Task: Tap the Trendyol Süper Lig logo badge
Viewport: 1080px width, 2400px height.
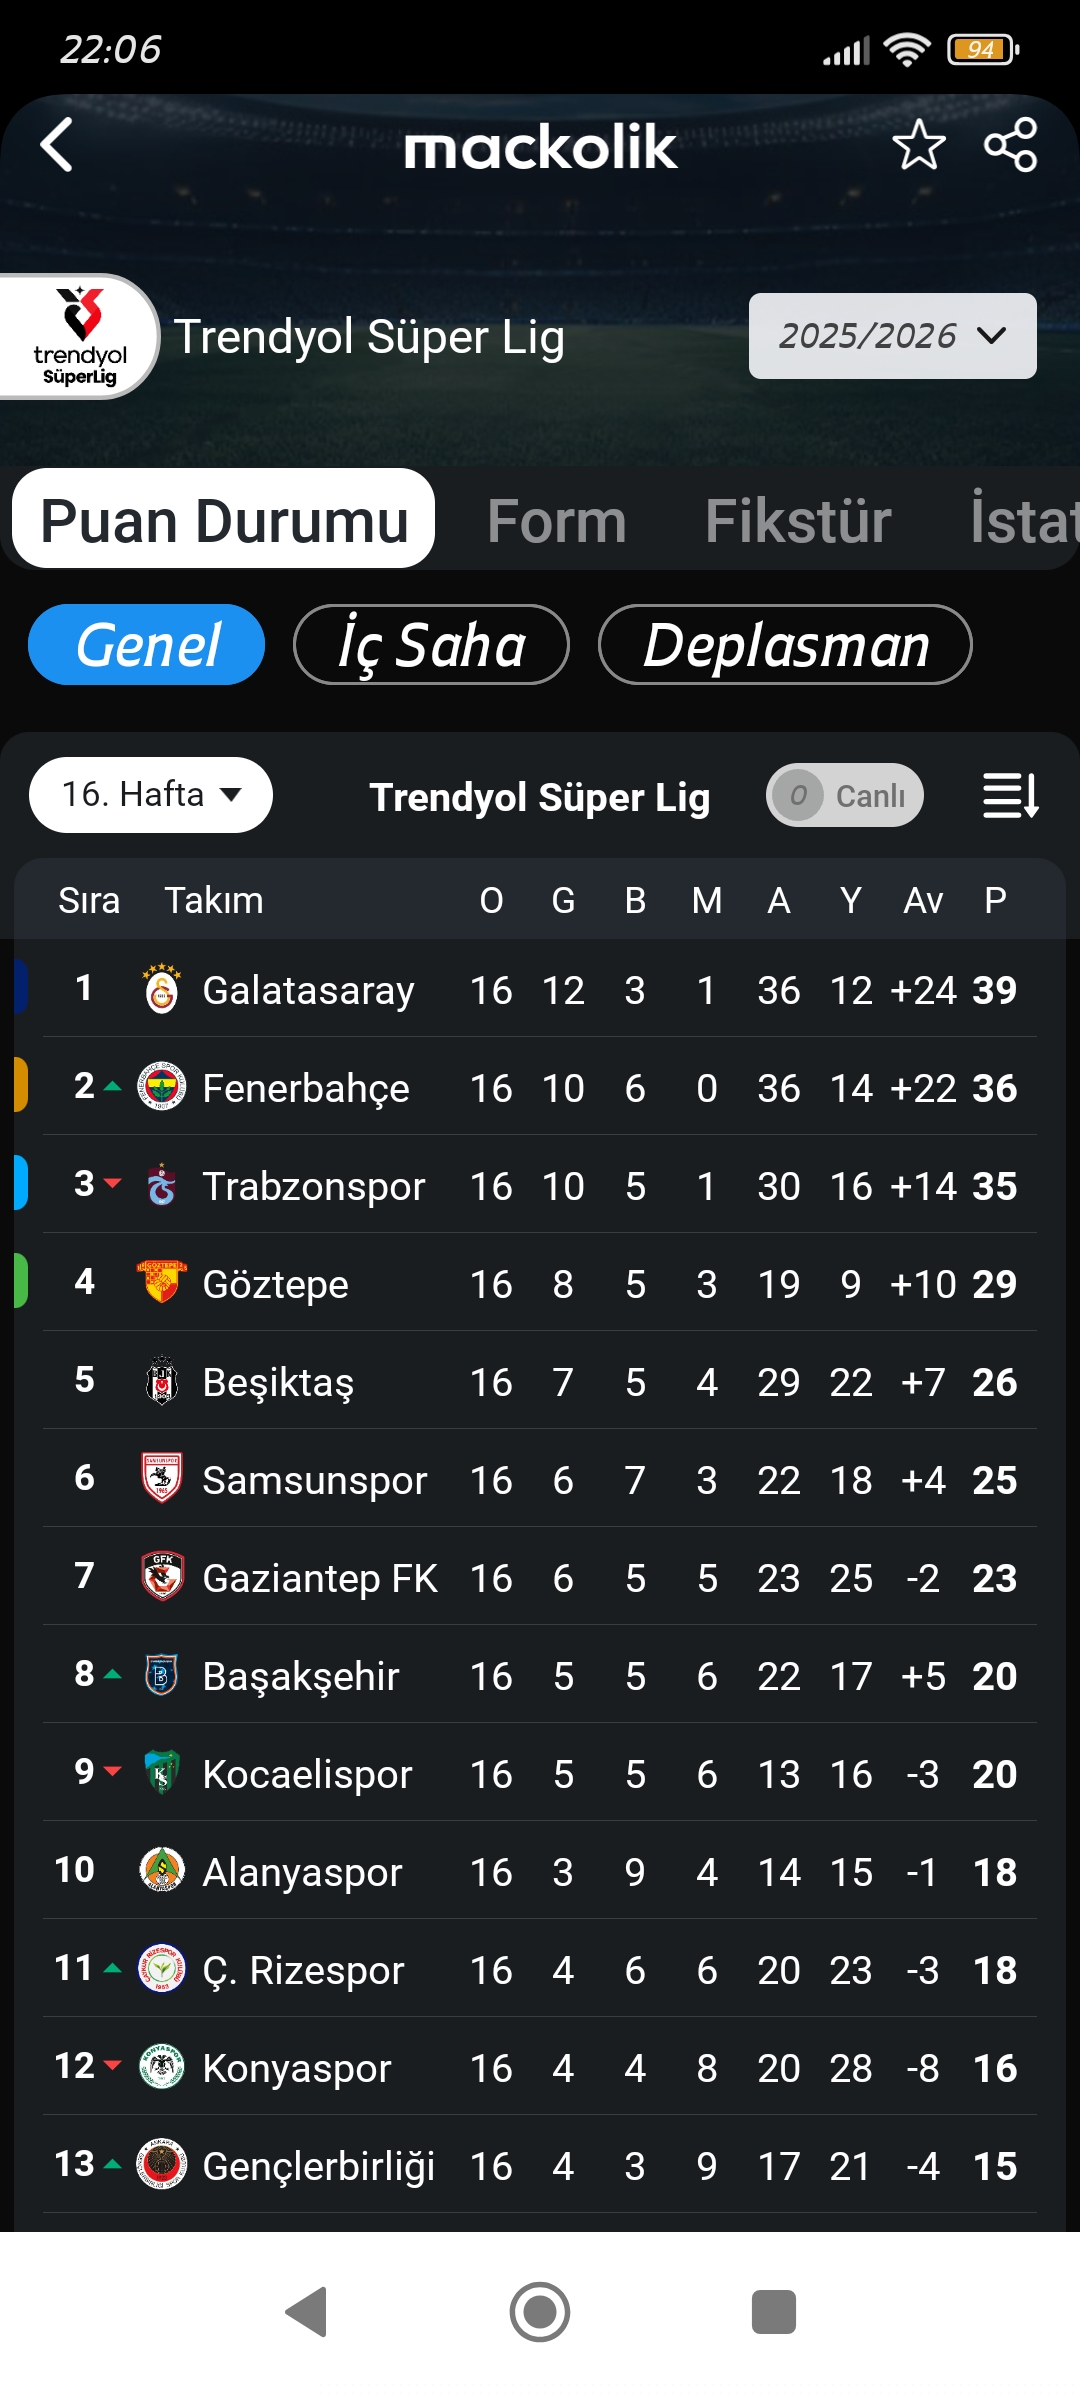Action: tap(80, 337)
